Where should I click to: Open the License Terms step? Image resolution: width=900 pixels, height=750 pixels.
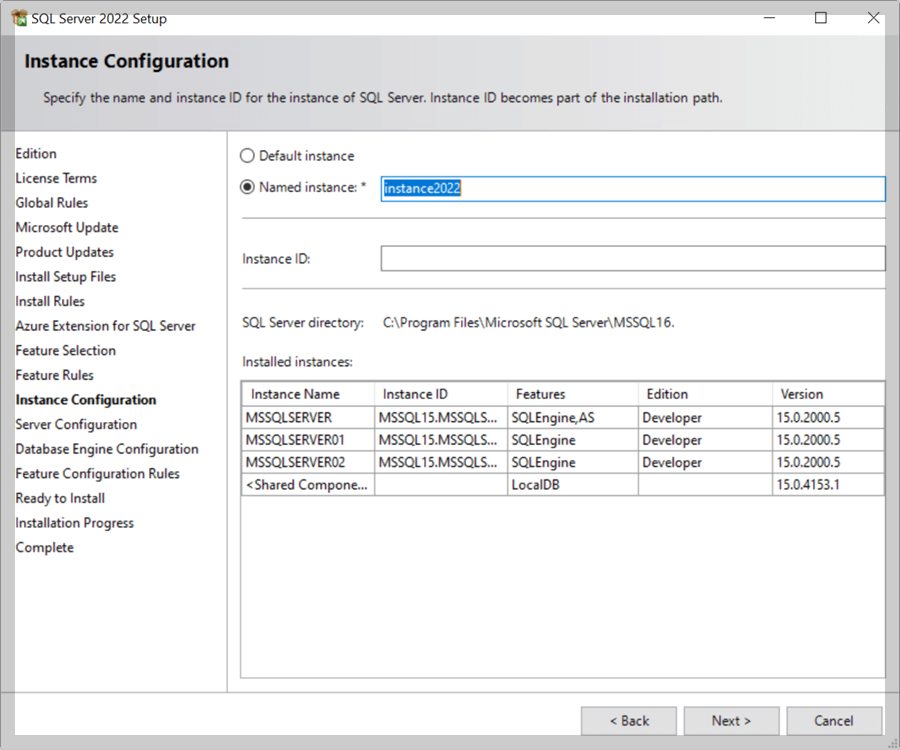pos(56,178)
